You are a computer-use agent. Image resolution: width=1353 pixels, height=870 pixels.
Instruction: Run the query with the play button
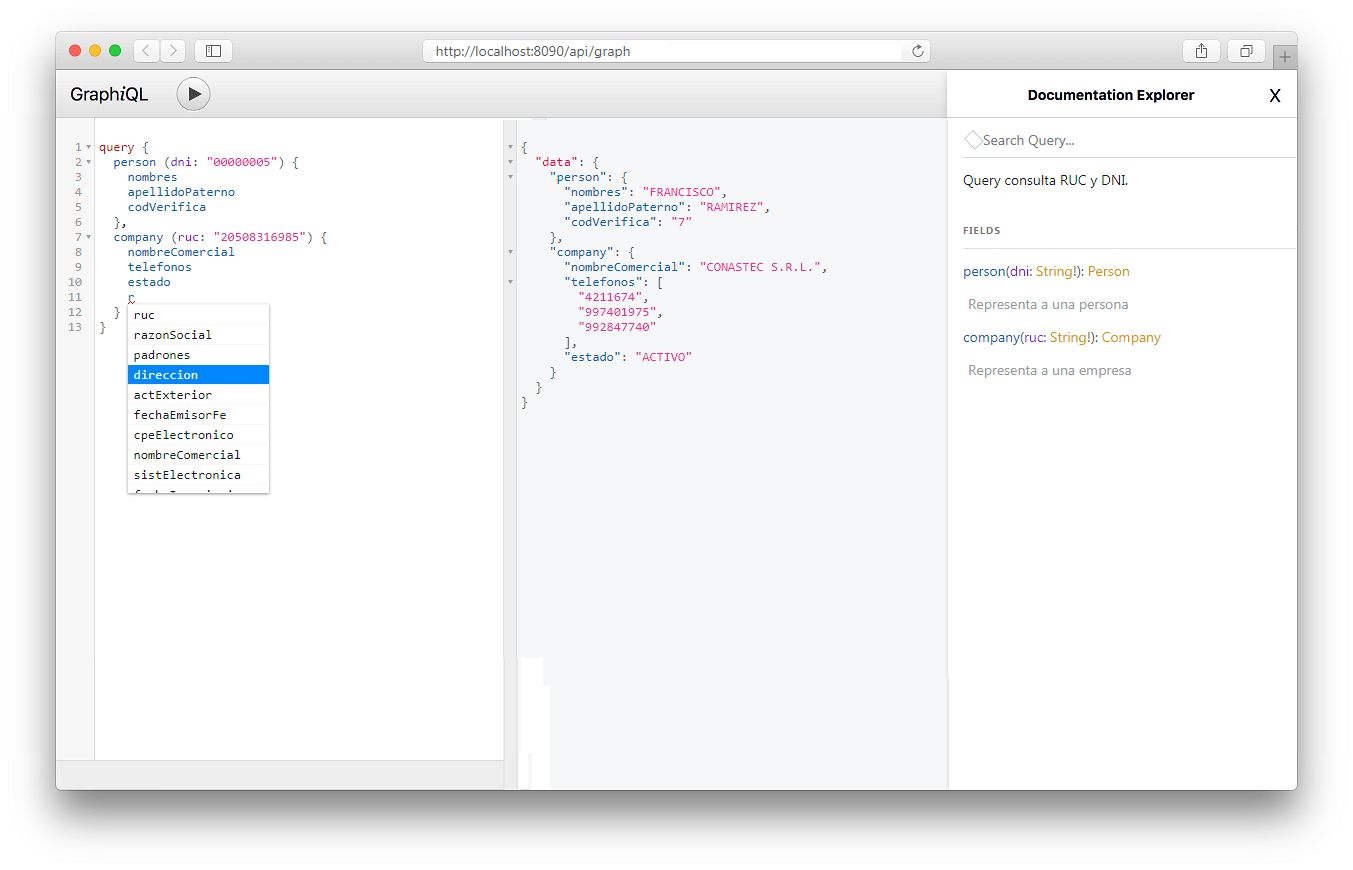coord(193,94)
